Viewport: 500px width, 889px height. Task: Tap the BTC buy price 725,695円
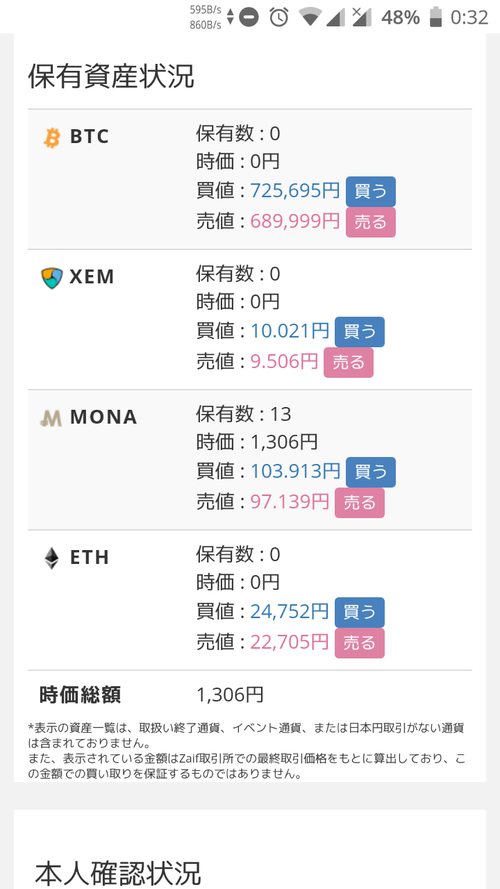295,191
